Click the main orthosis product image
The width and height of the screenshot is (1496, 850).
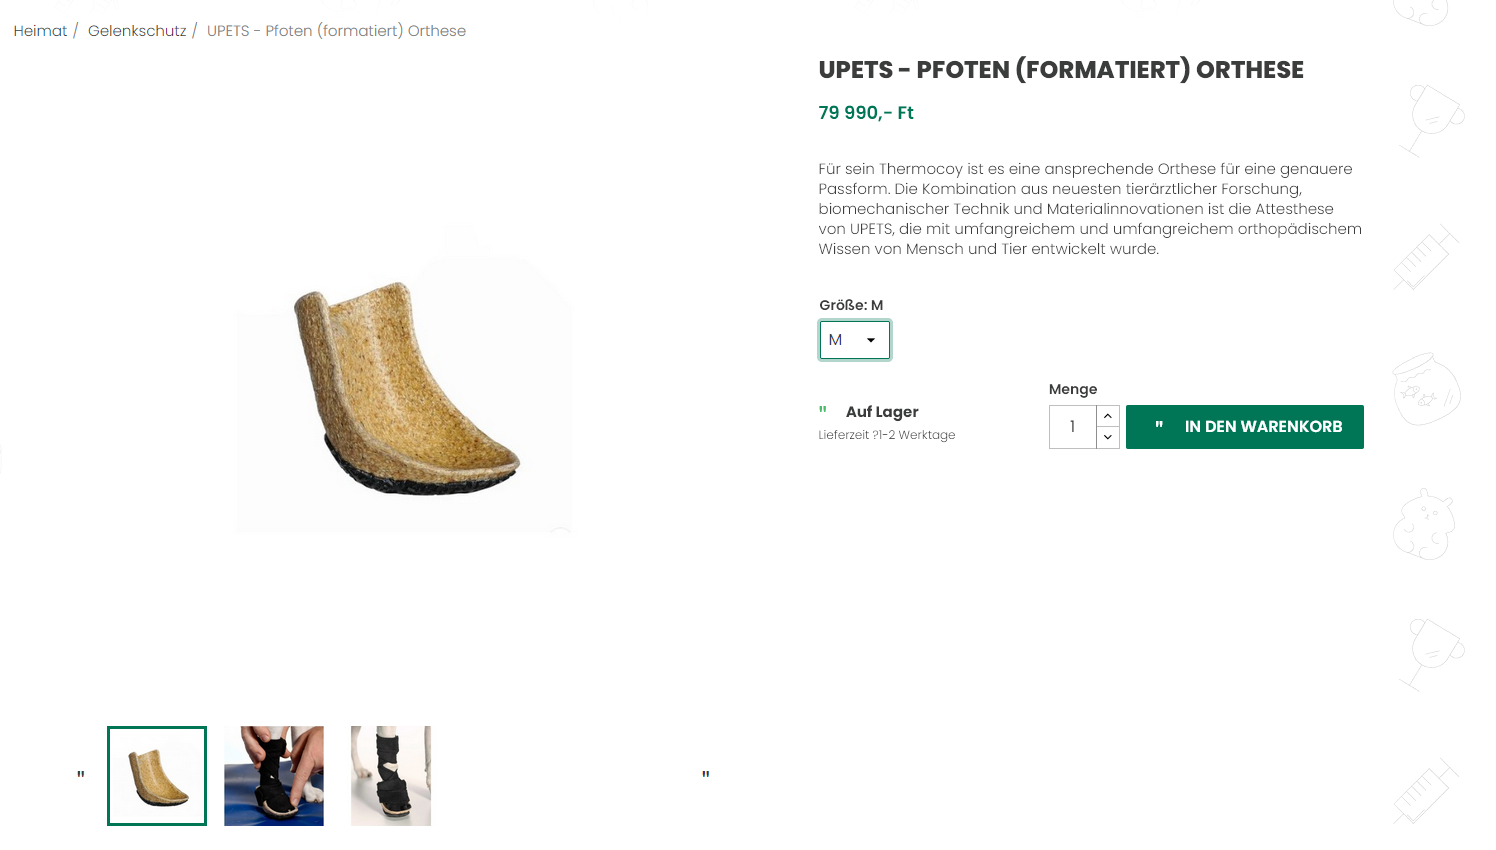coord(404,388)
